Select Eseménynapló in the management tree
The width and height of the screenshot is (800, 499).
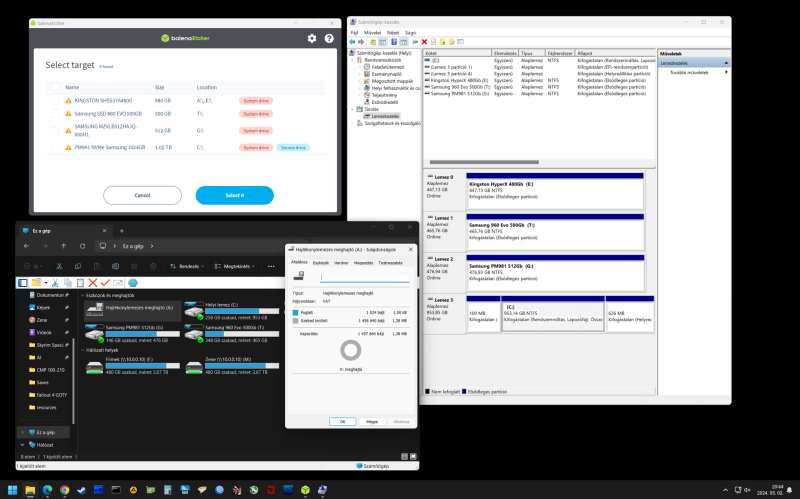pos(387,74)
